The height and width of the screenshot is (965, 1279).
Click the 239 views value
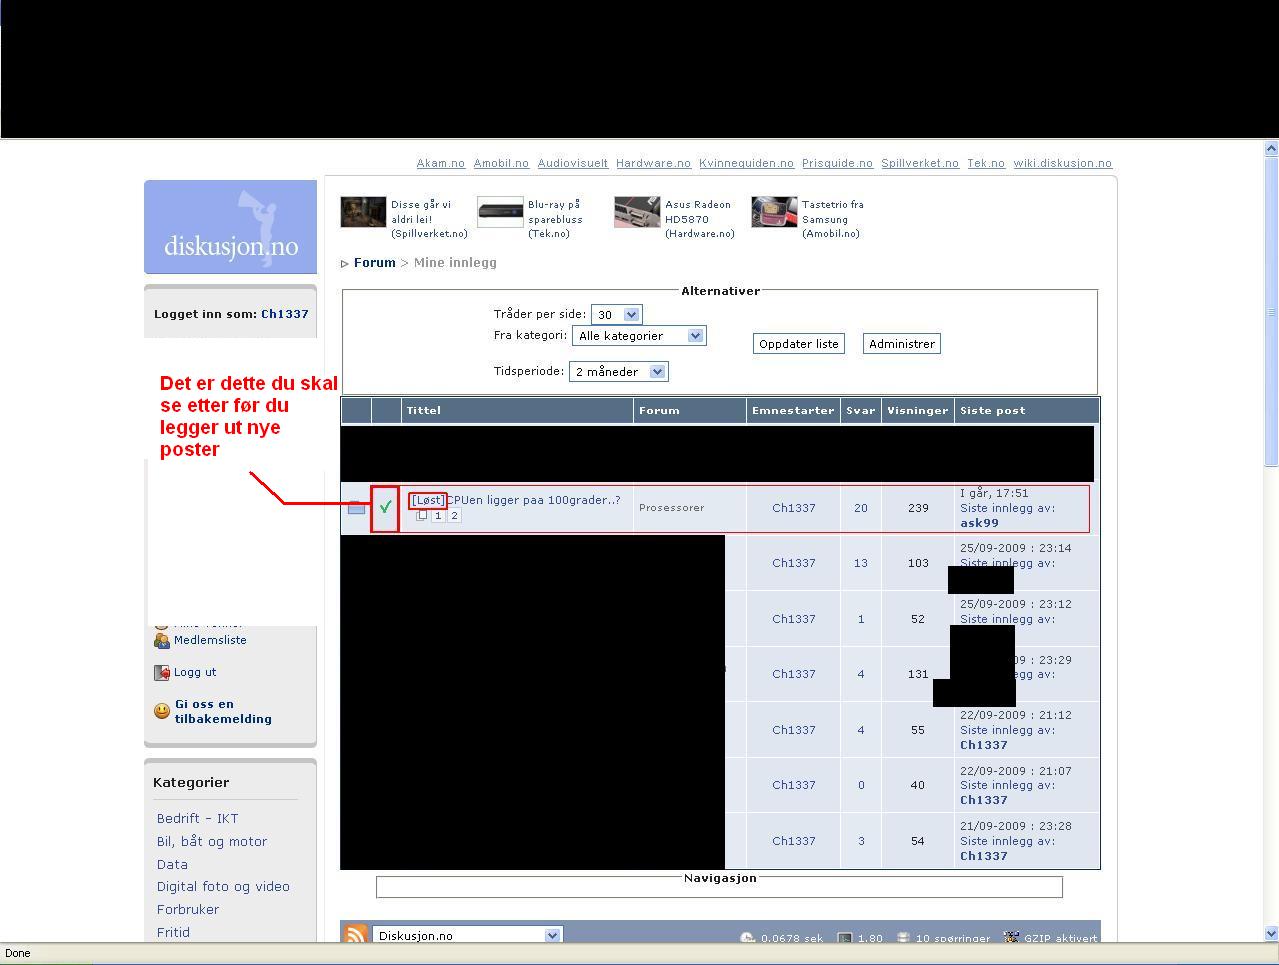918,508
